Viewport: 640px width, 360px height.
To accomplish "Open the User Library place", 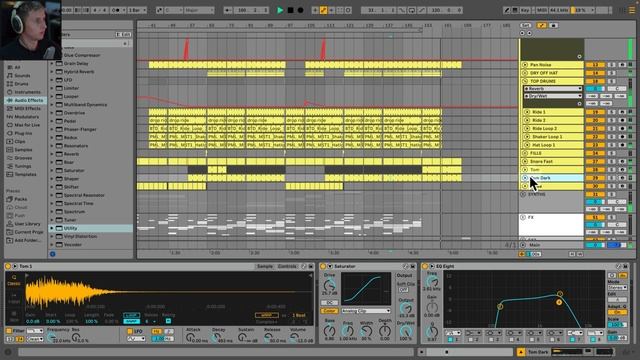I will coord(27,224).
